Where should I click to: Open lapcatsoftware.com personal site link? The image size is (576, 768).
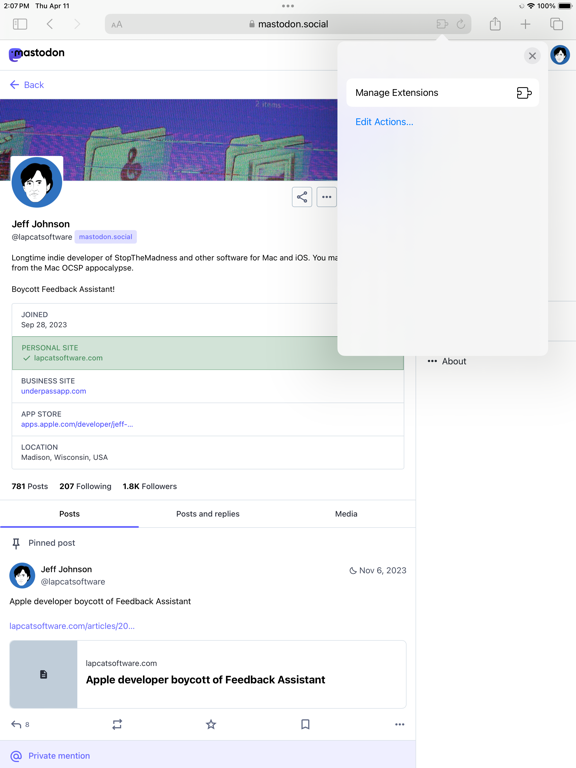tap(68, 358)
